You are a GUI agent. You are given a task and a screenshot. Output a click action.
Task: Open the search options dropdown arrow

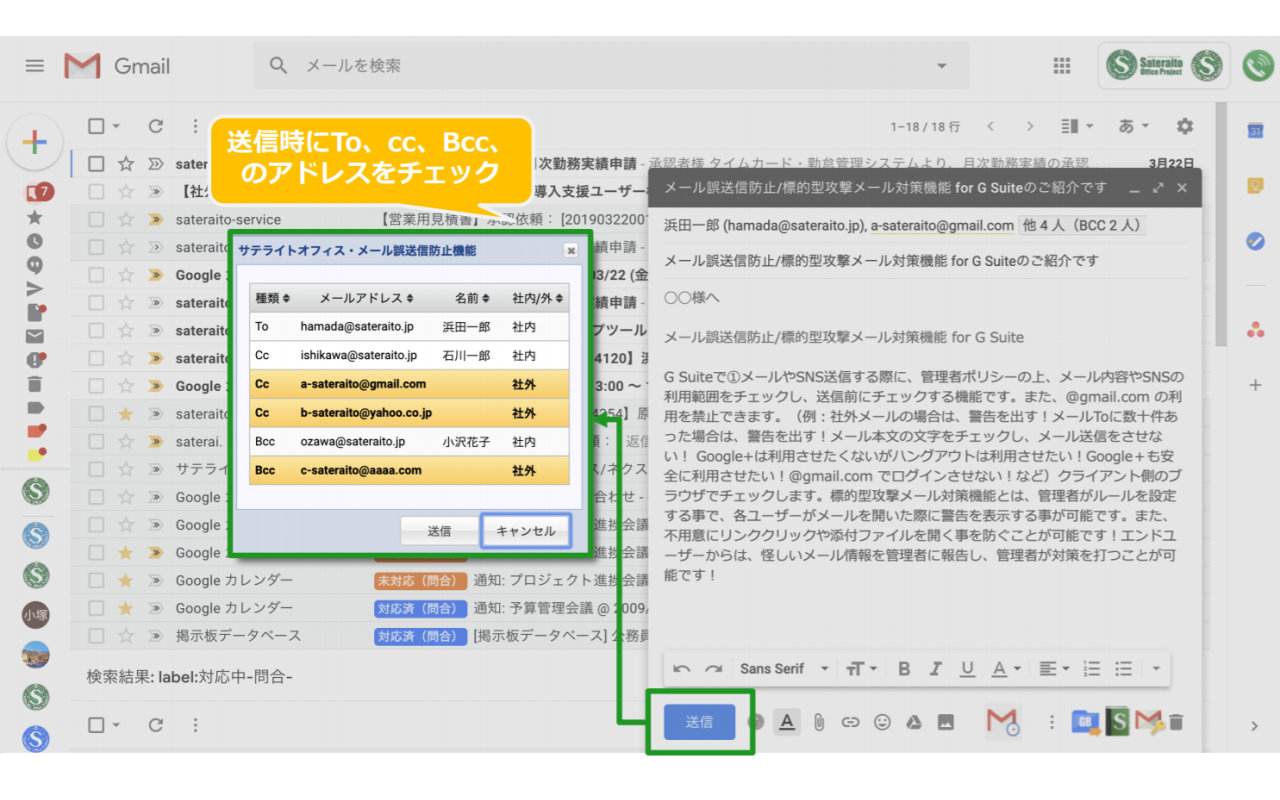click(941, 65)
